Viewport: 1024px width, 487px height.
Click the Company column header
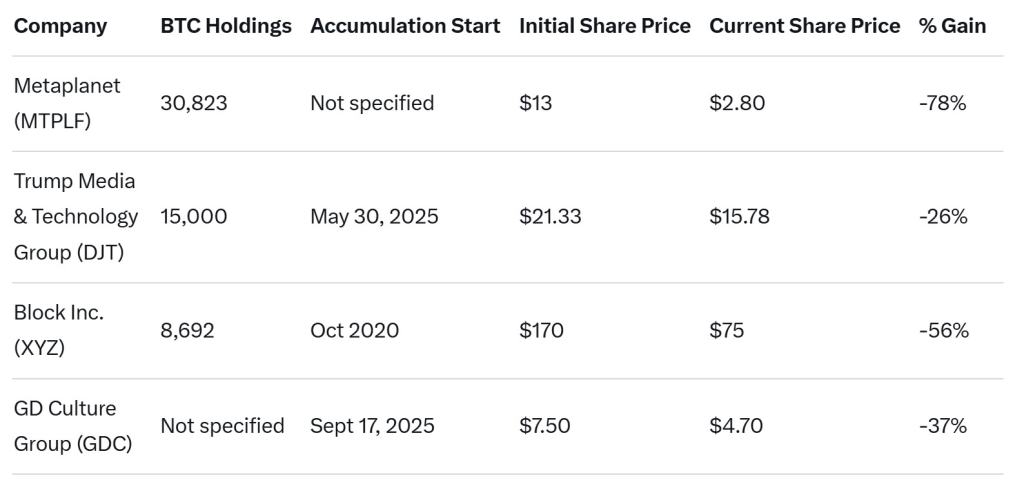click(60, 26)
